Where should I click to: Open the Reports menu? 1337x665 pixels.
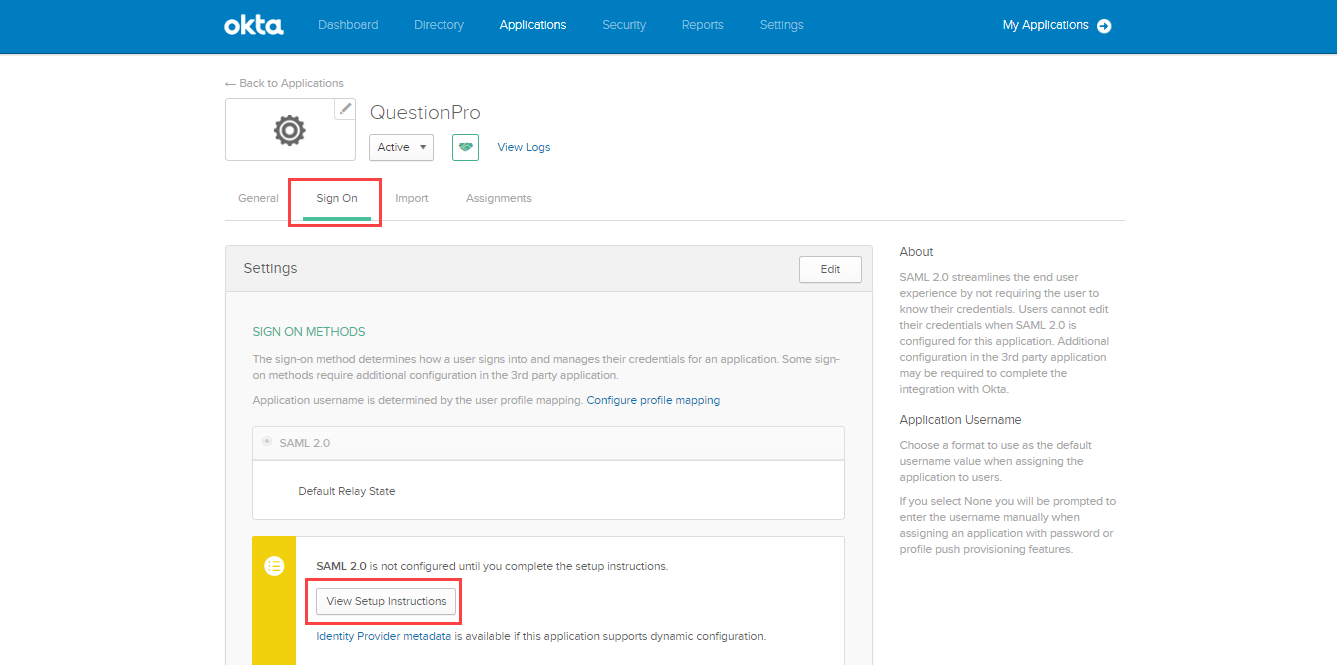[702, 25]
